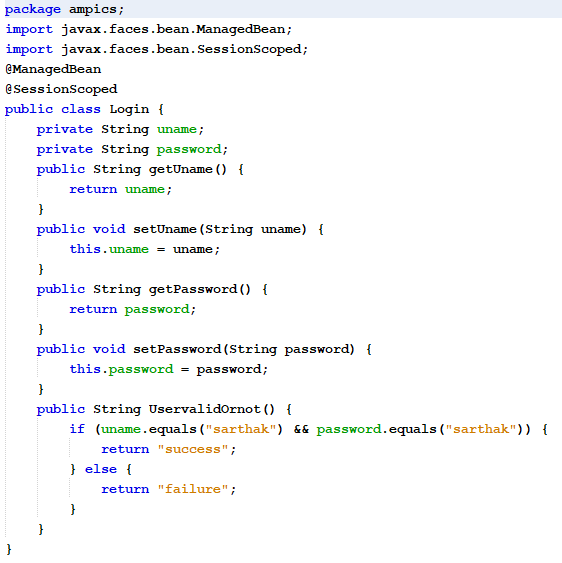Viewport: 562px width, 563px height.
Task: Click "sarthak" string inside password.equals
Action: pos(481,429)
